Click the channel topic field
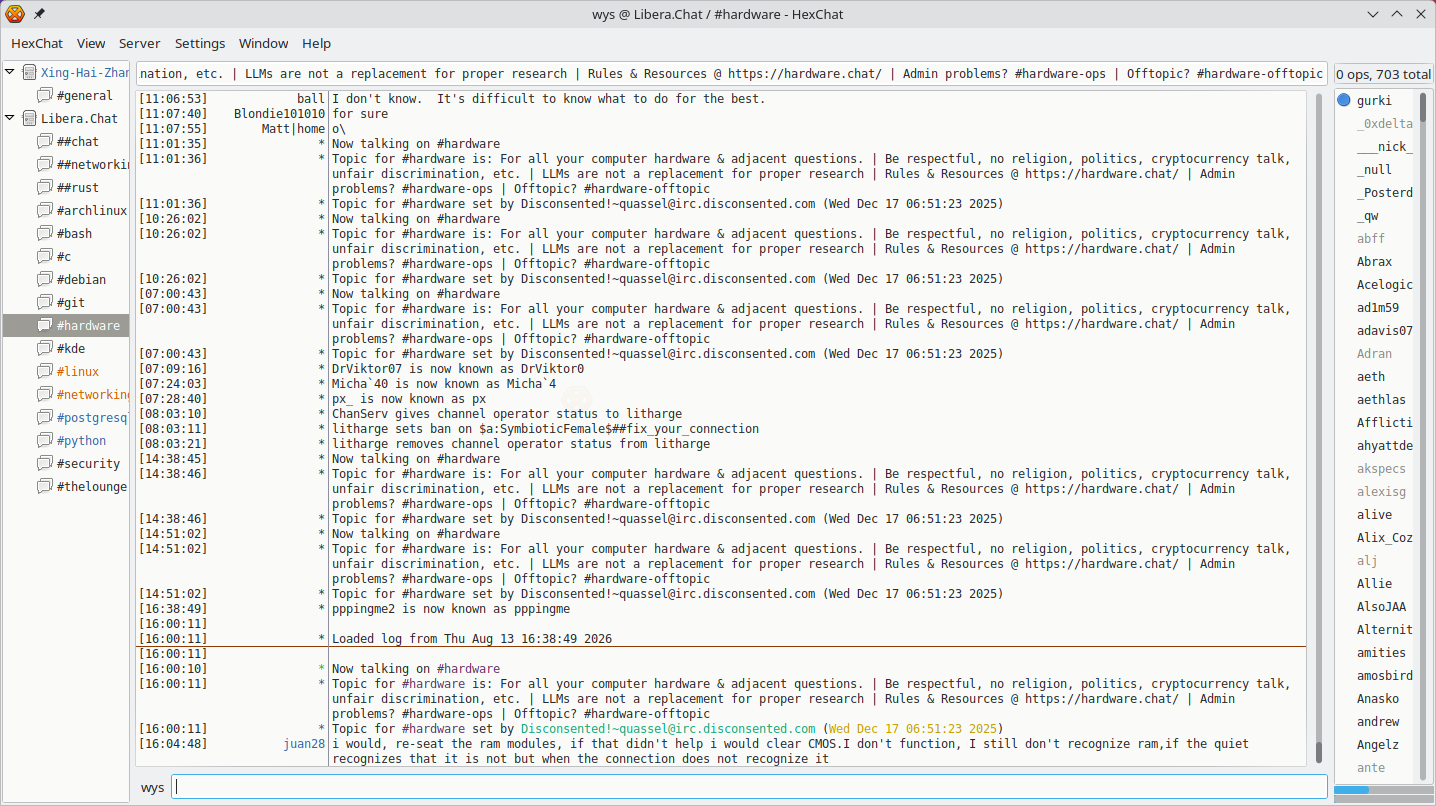This screenshot has height=806, width=1436. pyautogui.click(x=731, y=73)
